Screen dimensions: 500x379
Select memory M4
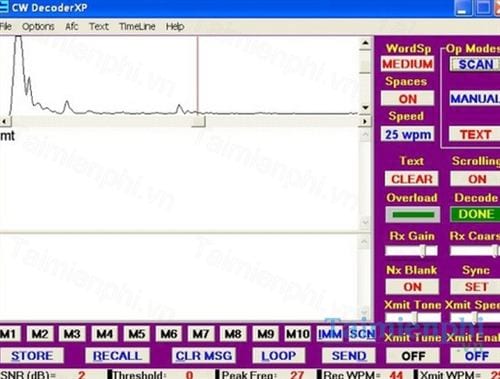pyautogui.click(x=104, y=334)
